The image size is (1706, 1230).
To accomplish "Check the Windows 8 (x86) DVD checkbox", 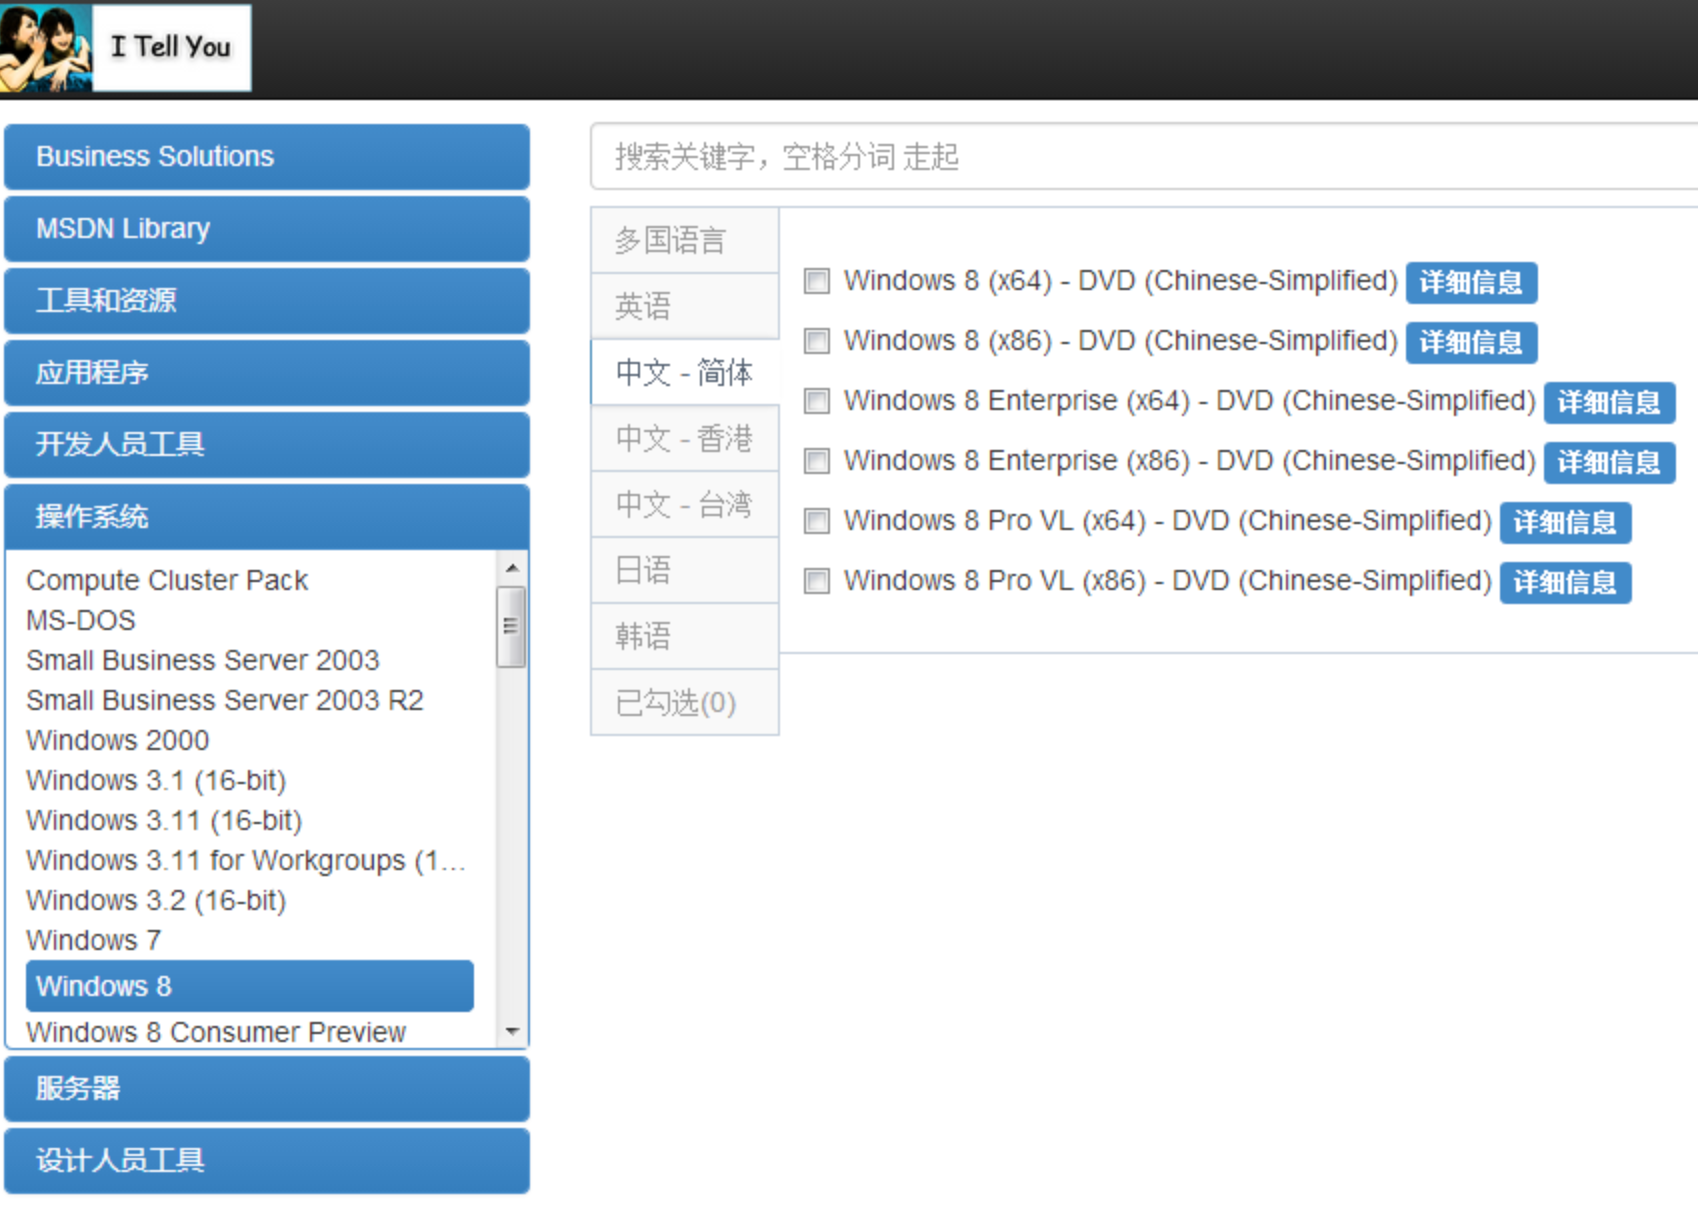I will point(817,341).
